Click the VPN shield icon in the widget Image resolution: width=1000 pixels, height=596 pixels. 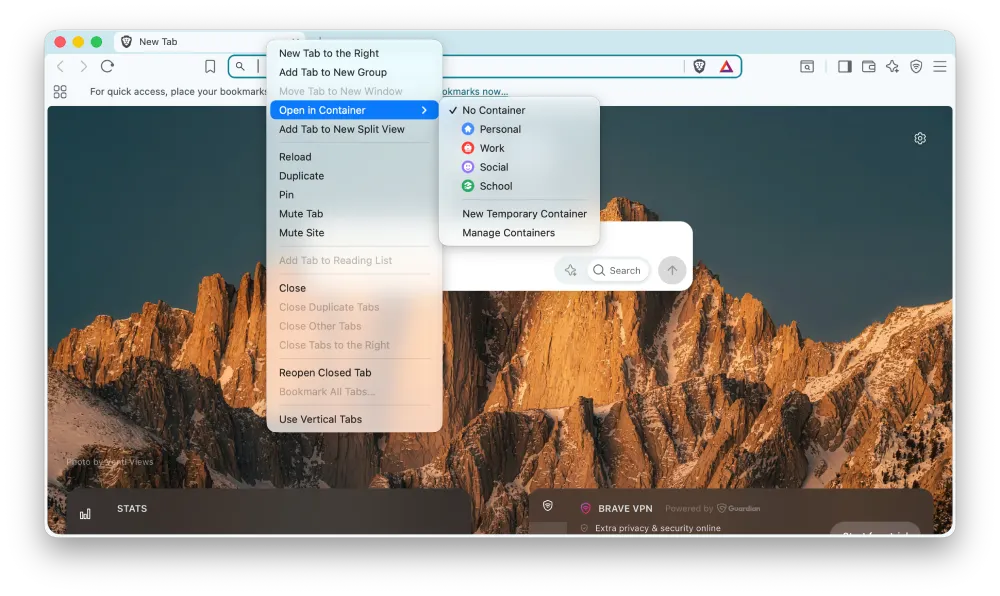pyautogui.click(x=548, y=506)
